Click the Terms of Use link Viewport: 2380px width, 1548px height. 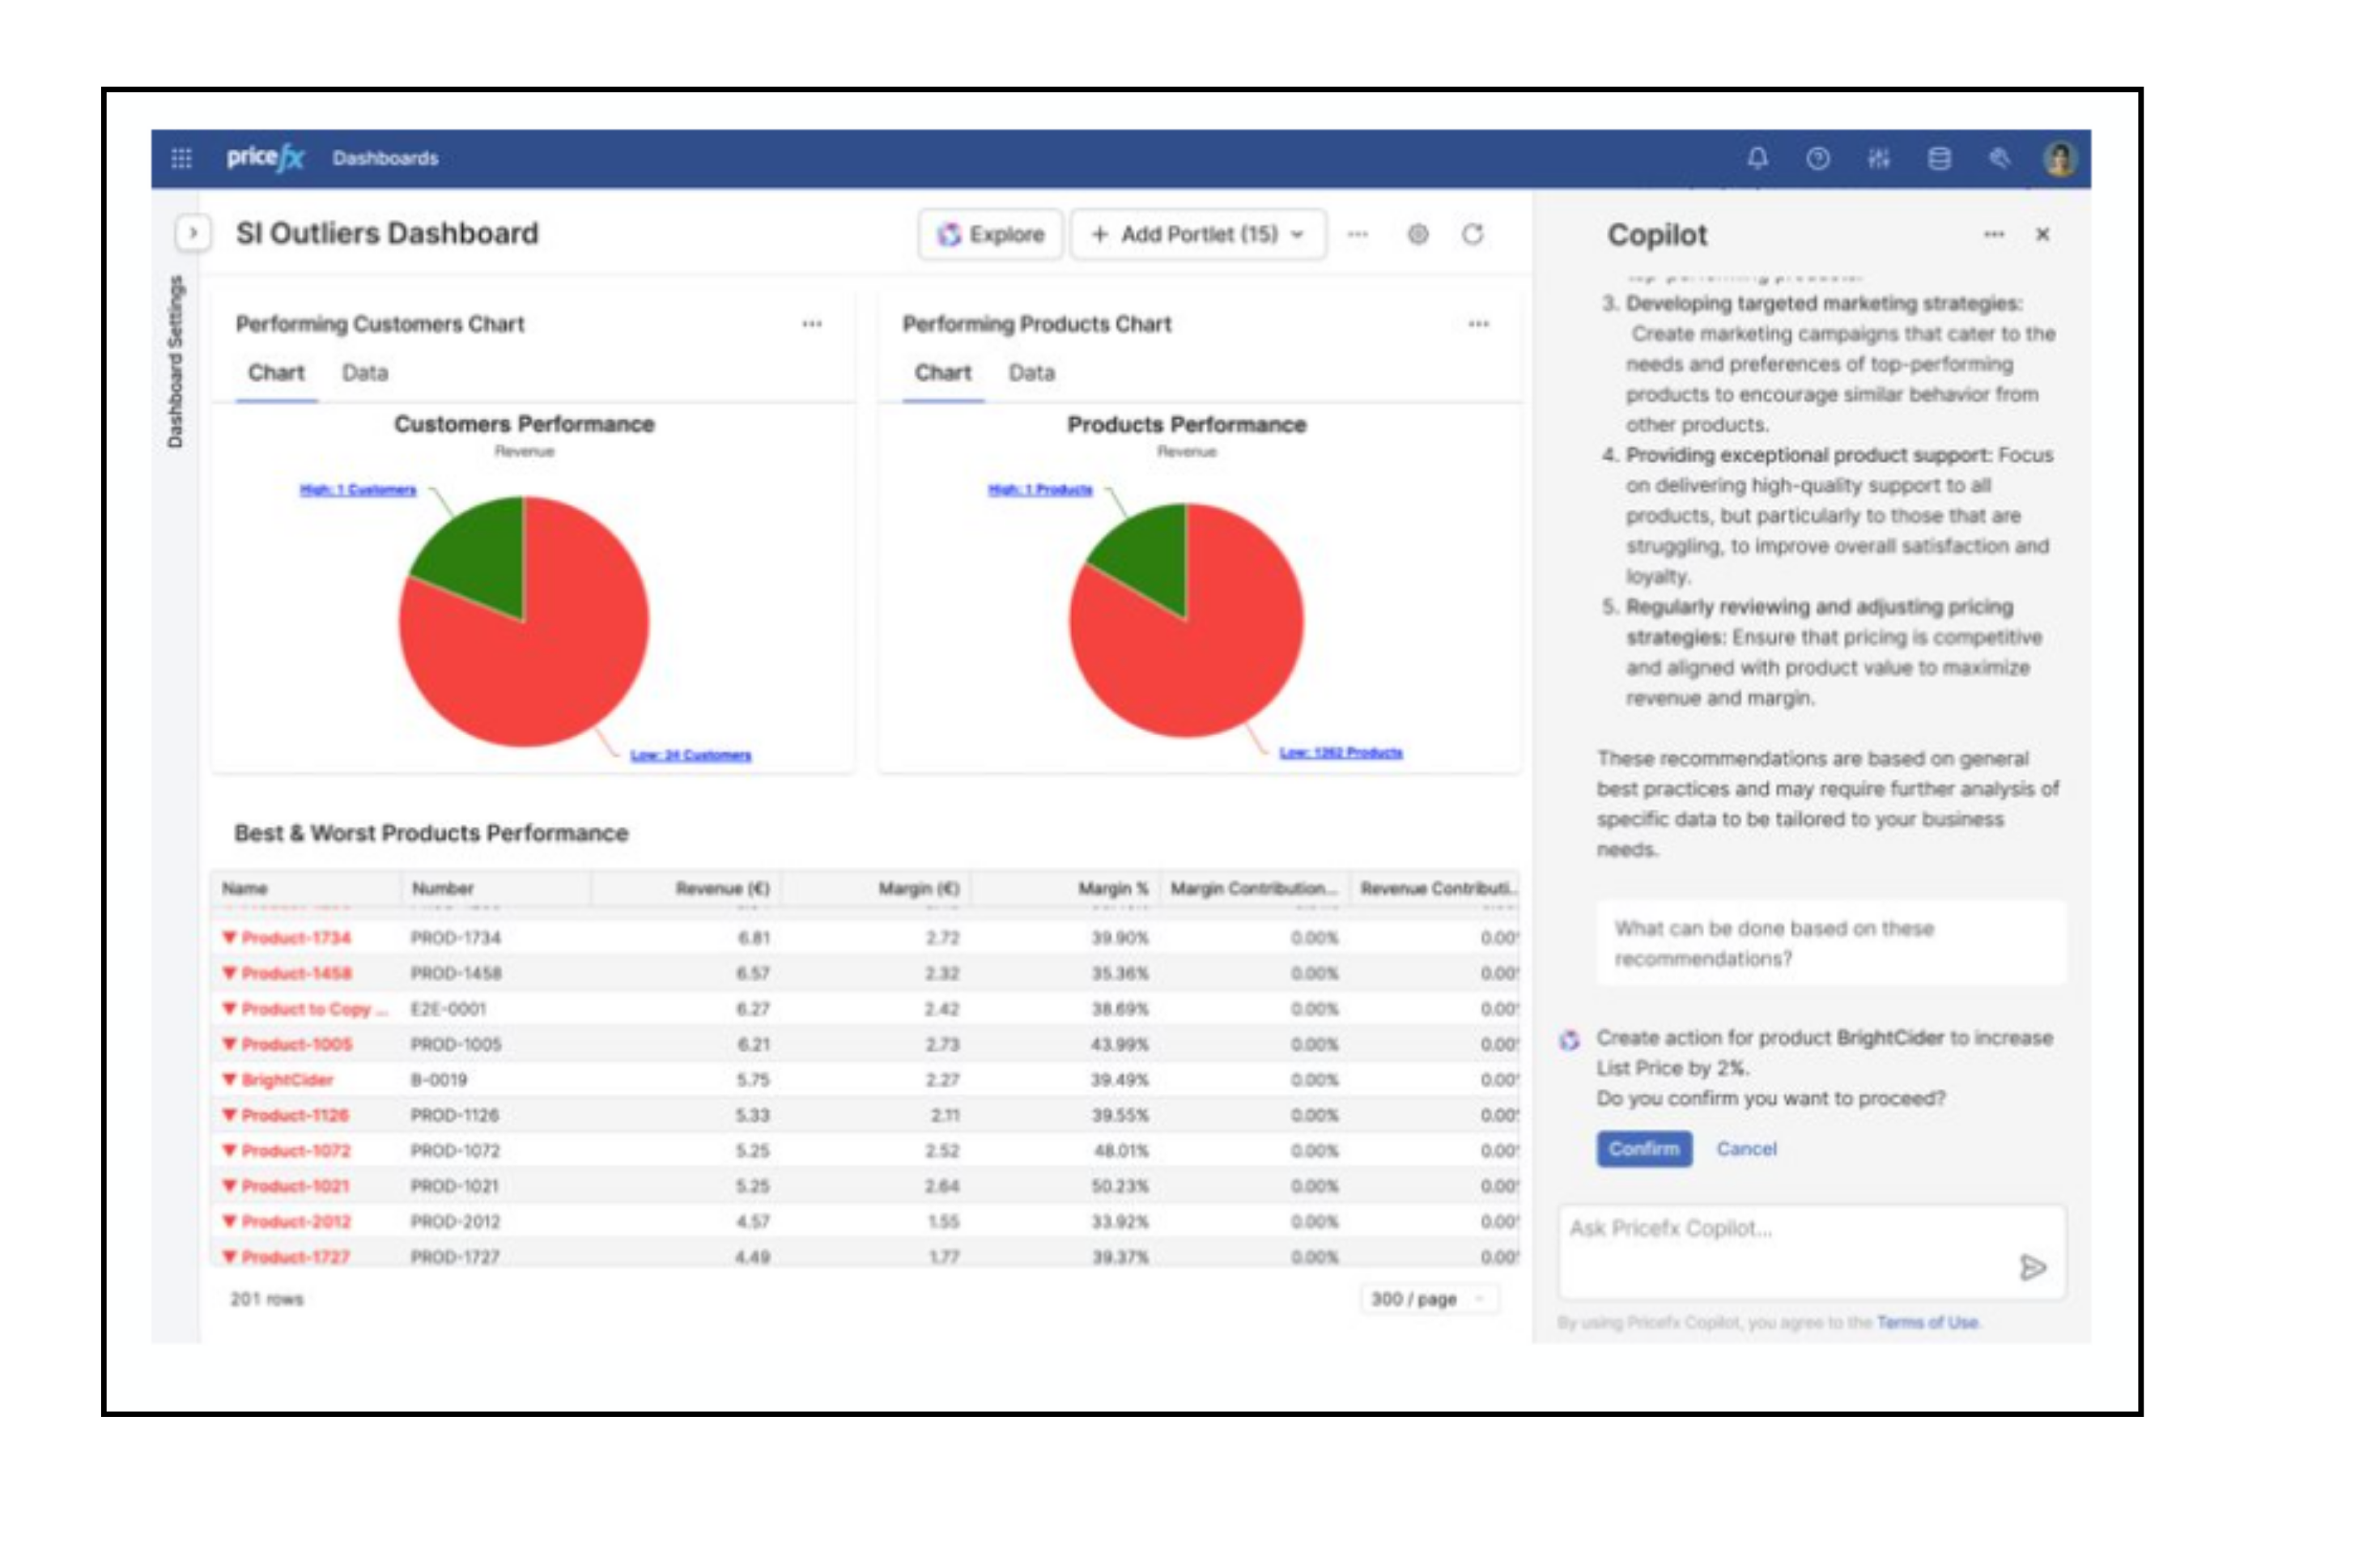click(x=1926, y=1322)
